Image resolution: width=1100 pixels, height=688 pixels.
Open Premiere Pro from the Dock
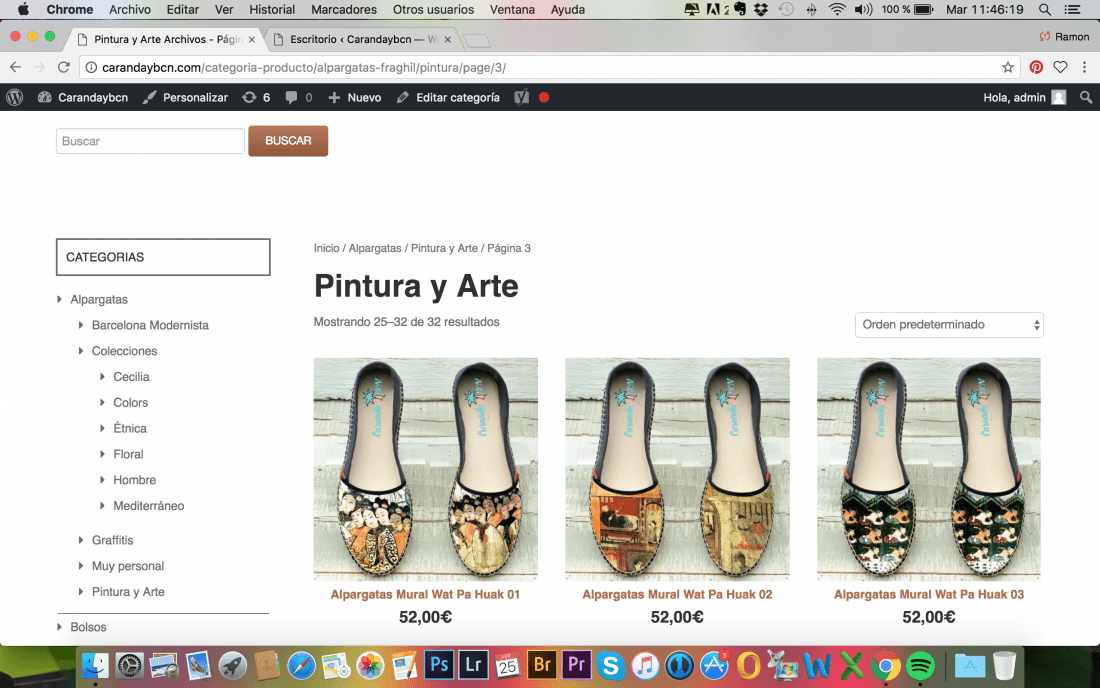577,664
